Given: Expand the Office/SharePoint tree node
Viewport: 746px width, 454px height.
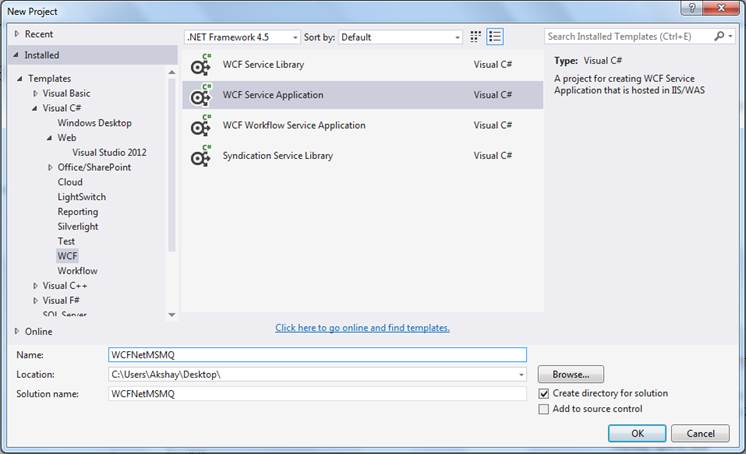Looking at the screenshot, I should pyautogui.click(x=51, y=167).
